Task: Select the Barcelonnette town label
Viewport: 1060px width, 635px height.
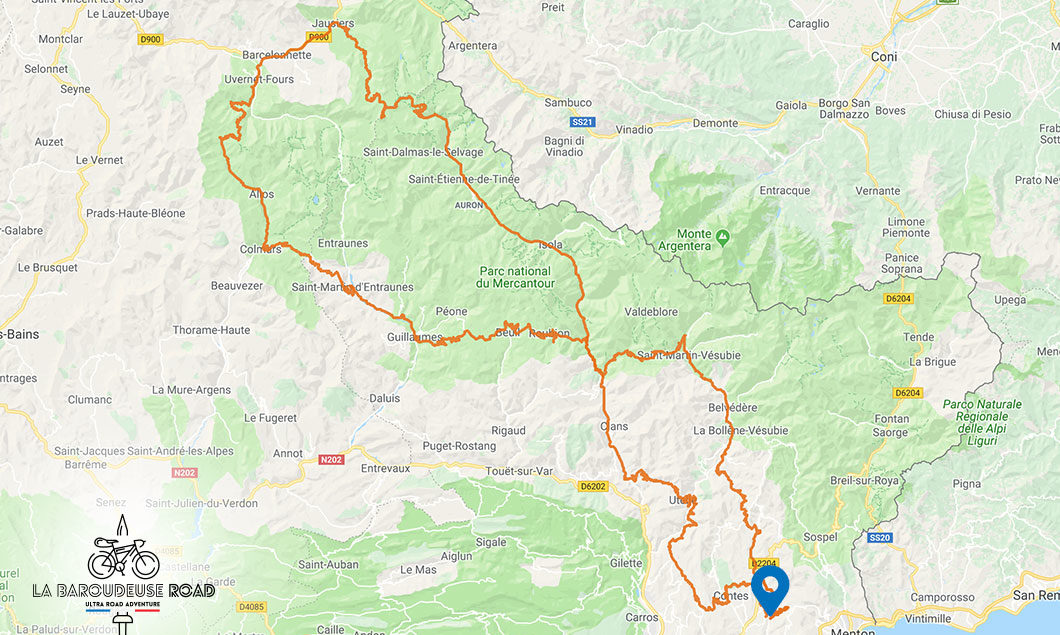Action: pyautogui.click(x=276, y=55)
